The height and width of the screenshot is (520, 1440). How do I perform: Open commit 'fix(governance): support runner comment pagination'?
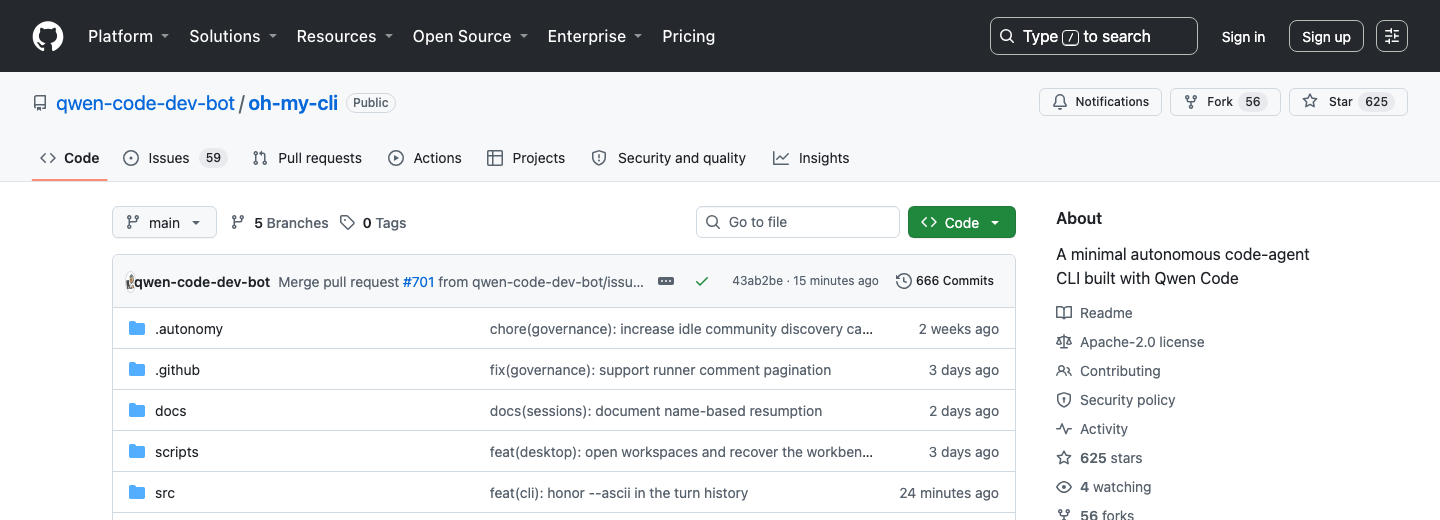tap(660, 370)
